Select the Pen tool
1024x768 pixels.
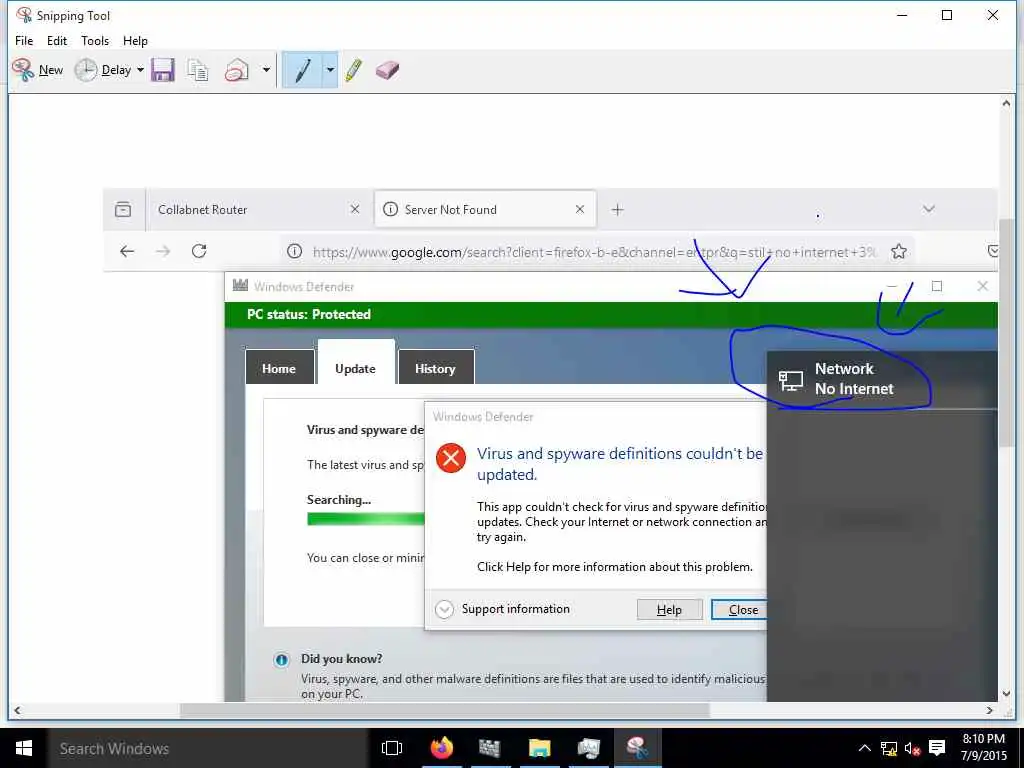point(302,70)
